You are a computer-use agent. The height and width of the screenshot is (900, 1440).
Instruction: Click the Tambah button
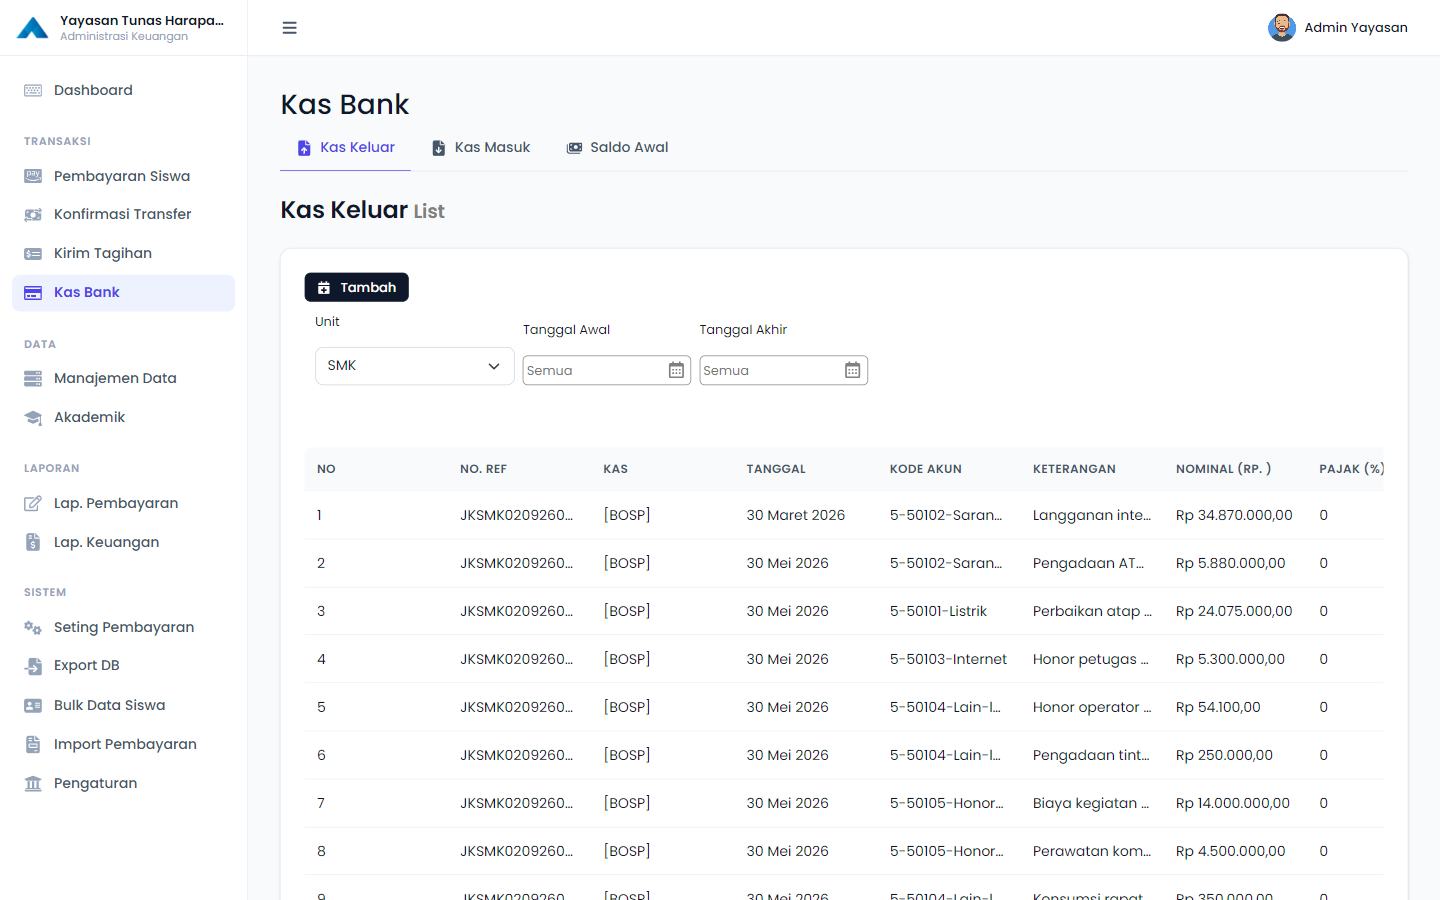click(x=356, y=287)
